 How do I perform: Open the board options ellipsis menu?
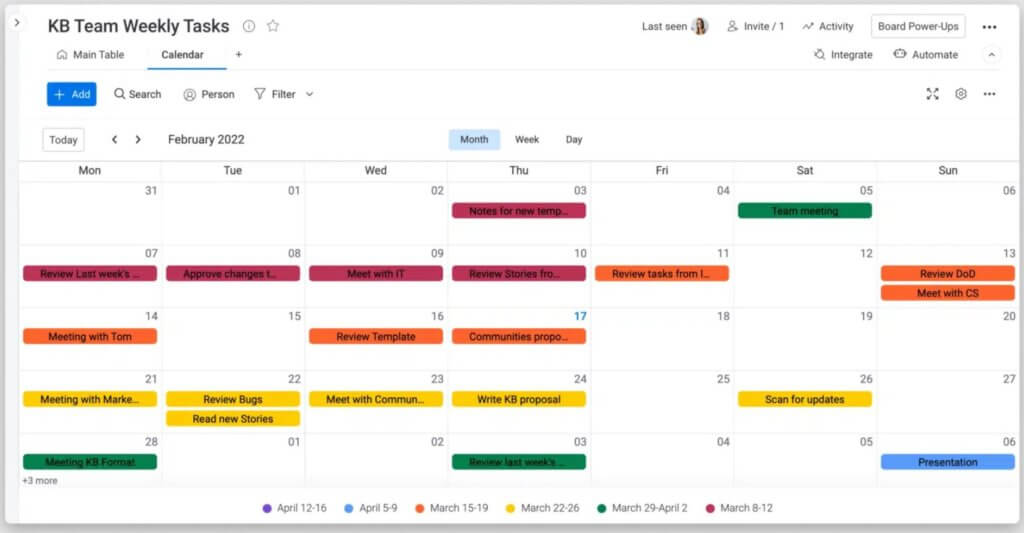[989, 27]
